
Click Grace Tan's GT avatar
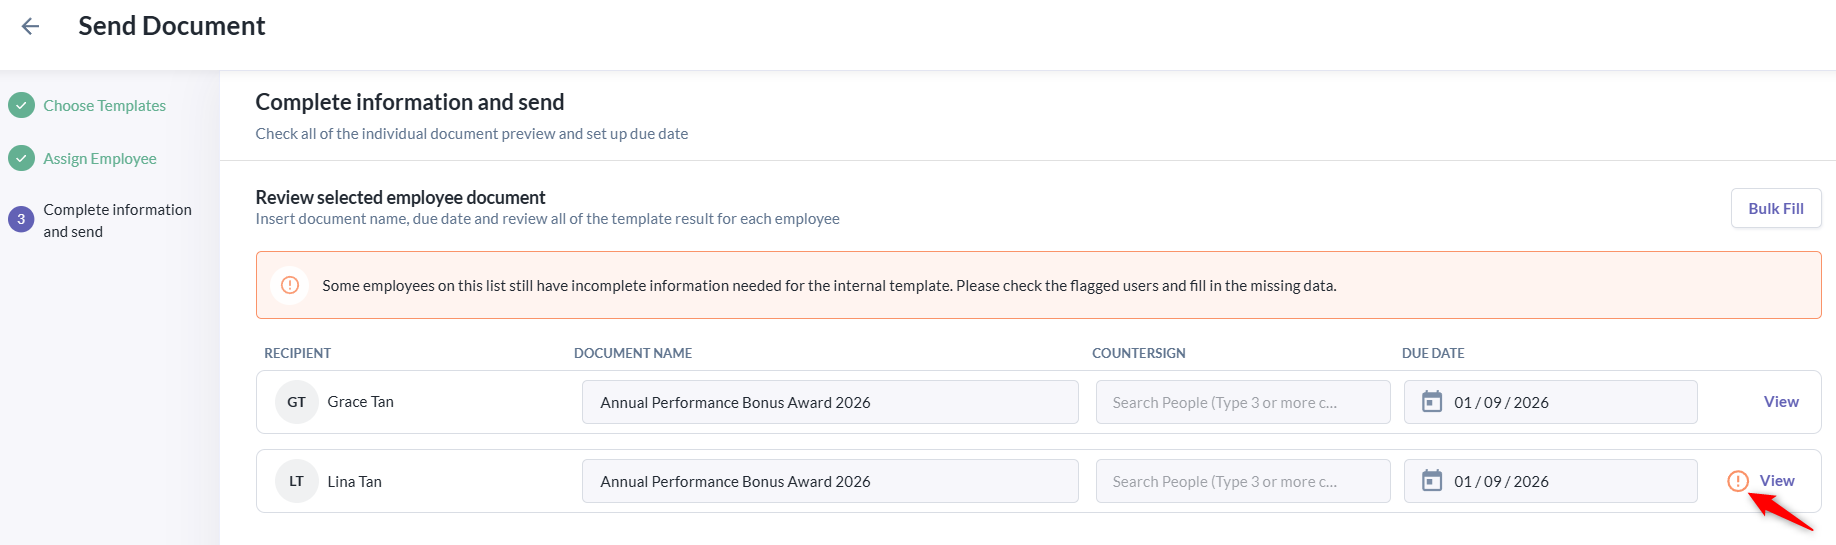coord(297,402)
